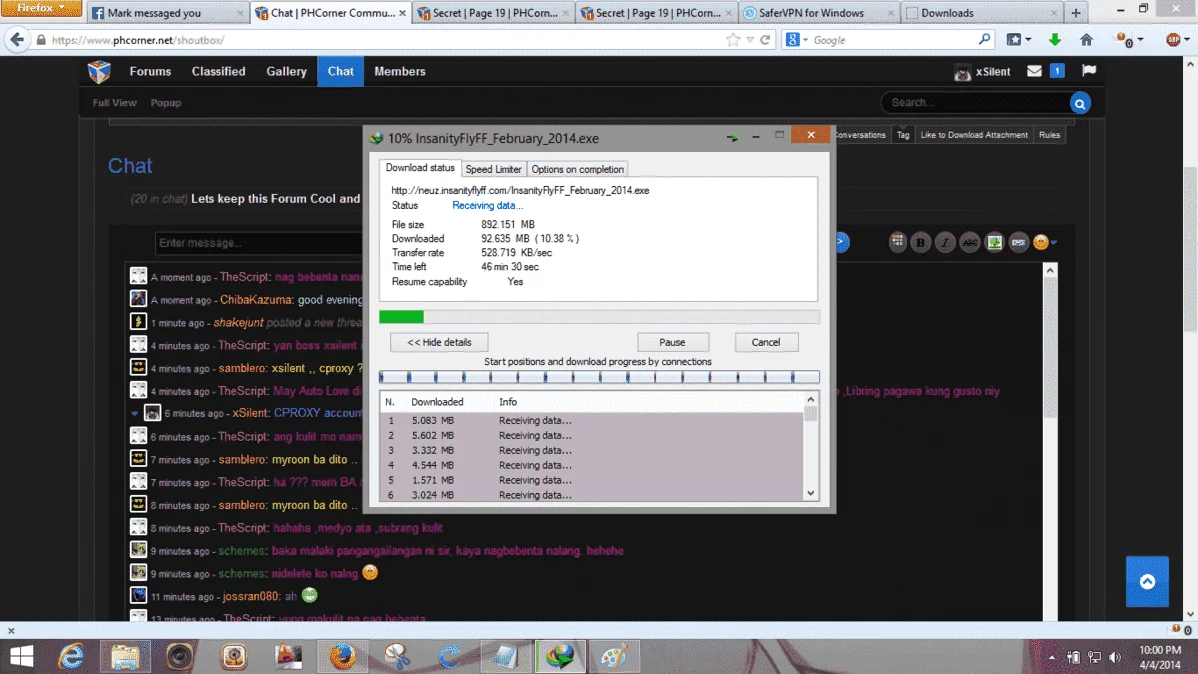The width and height of the screenshot is (1198, 674).
Task: Click the forum Search field
Action: 976,102
